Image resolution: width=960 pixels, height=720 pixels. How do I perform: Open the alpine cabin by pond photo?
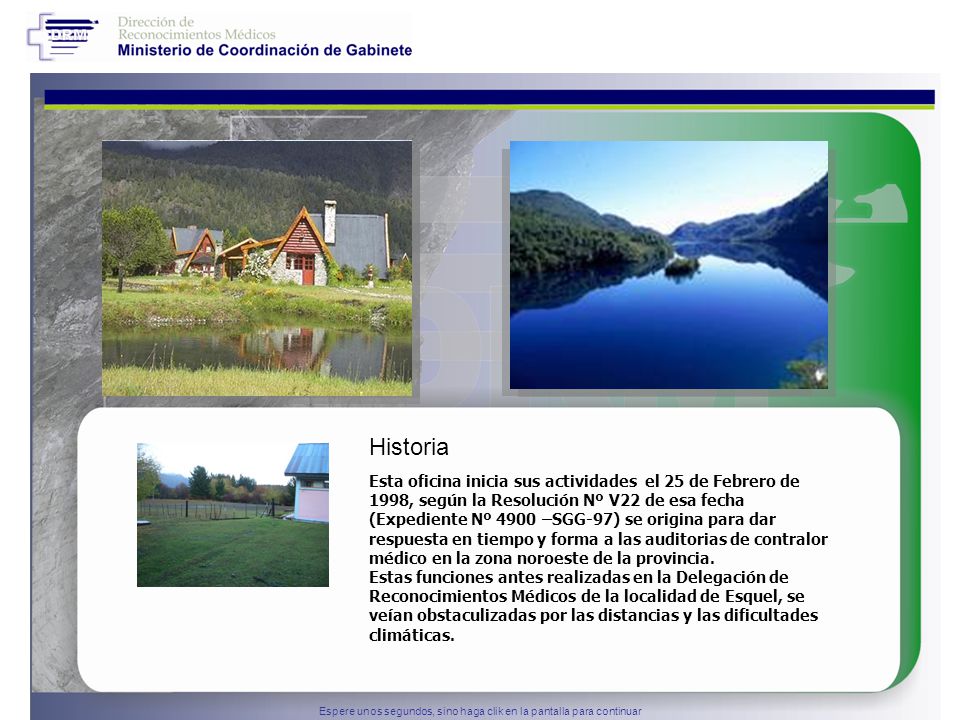point(257,268)
